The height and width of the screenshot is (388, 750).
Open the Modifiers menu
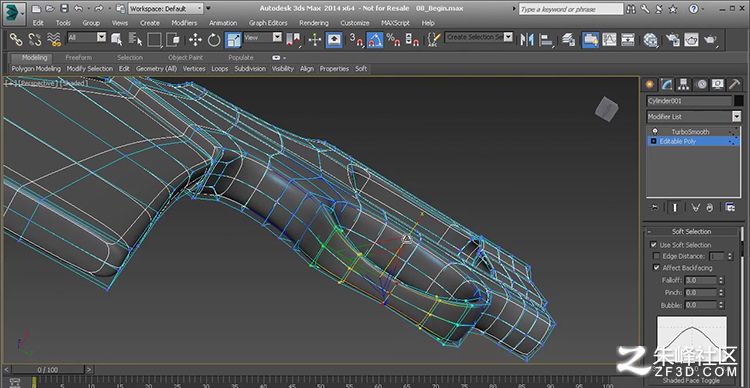pyautogui.click(x=184, y=22)
